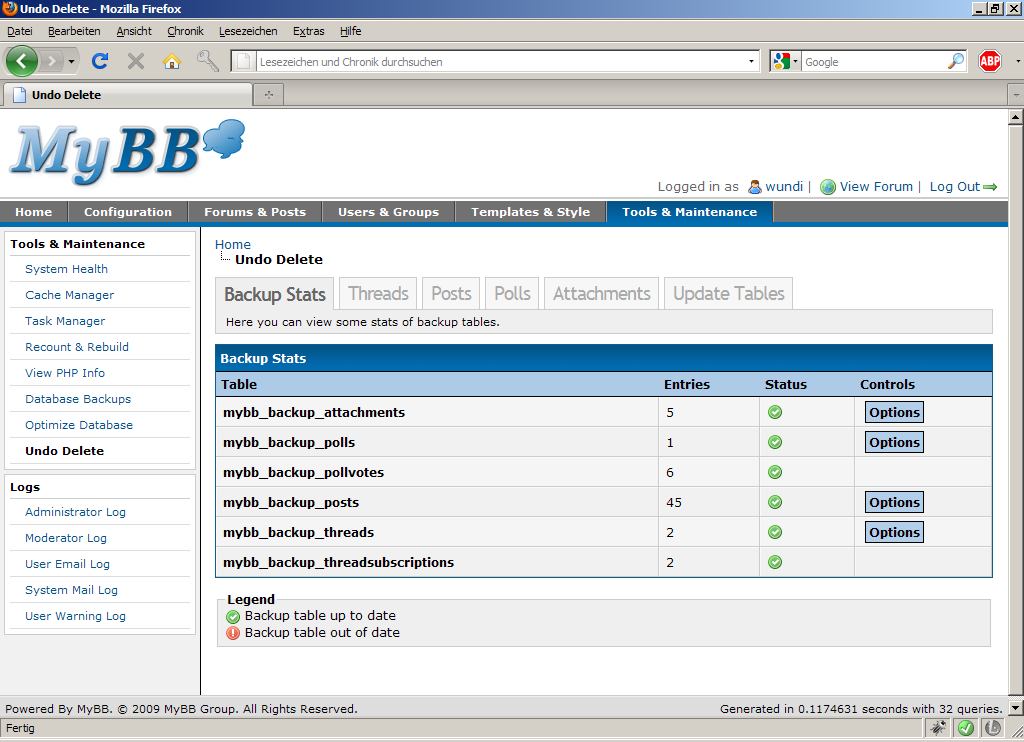
Task: Click the Log Out link
Action: pos(955,187)
